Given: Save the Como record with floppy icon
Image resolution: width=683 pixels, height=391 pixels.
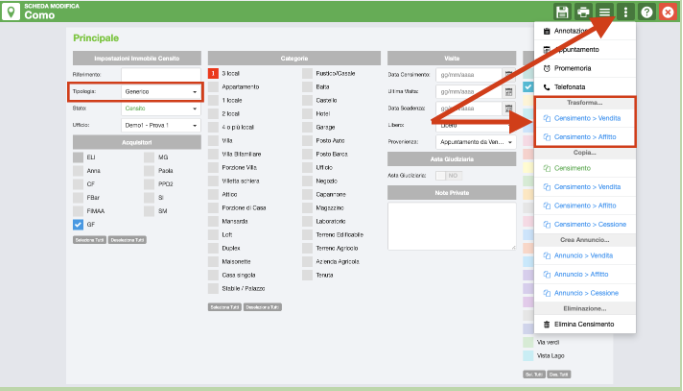Looking at the screenshot, I should tap(562, 12).
